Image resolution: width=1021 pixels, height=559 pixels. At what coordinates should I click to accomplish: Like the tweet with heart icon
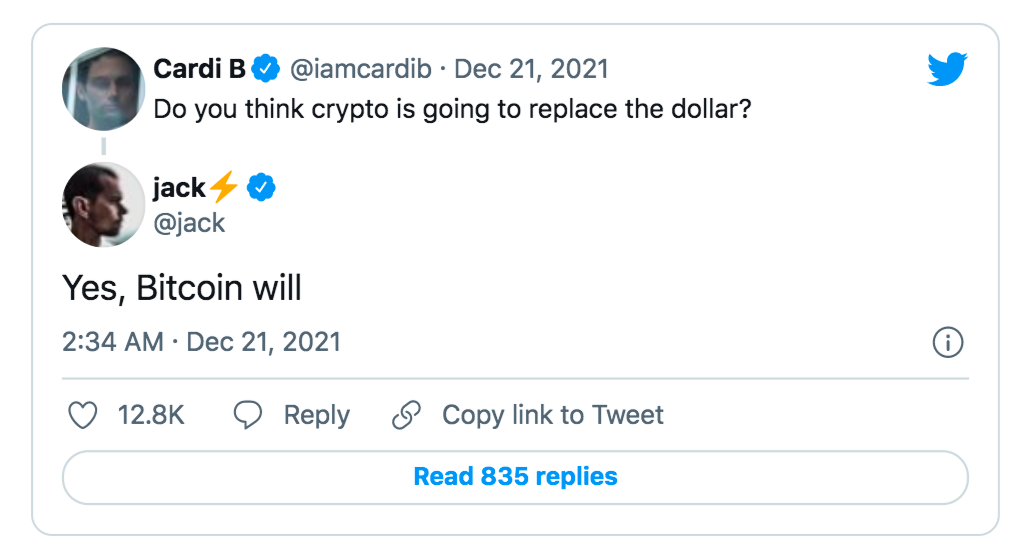coord(82,416)
